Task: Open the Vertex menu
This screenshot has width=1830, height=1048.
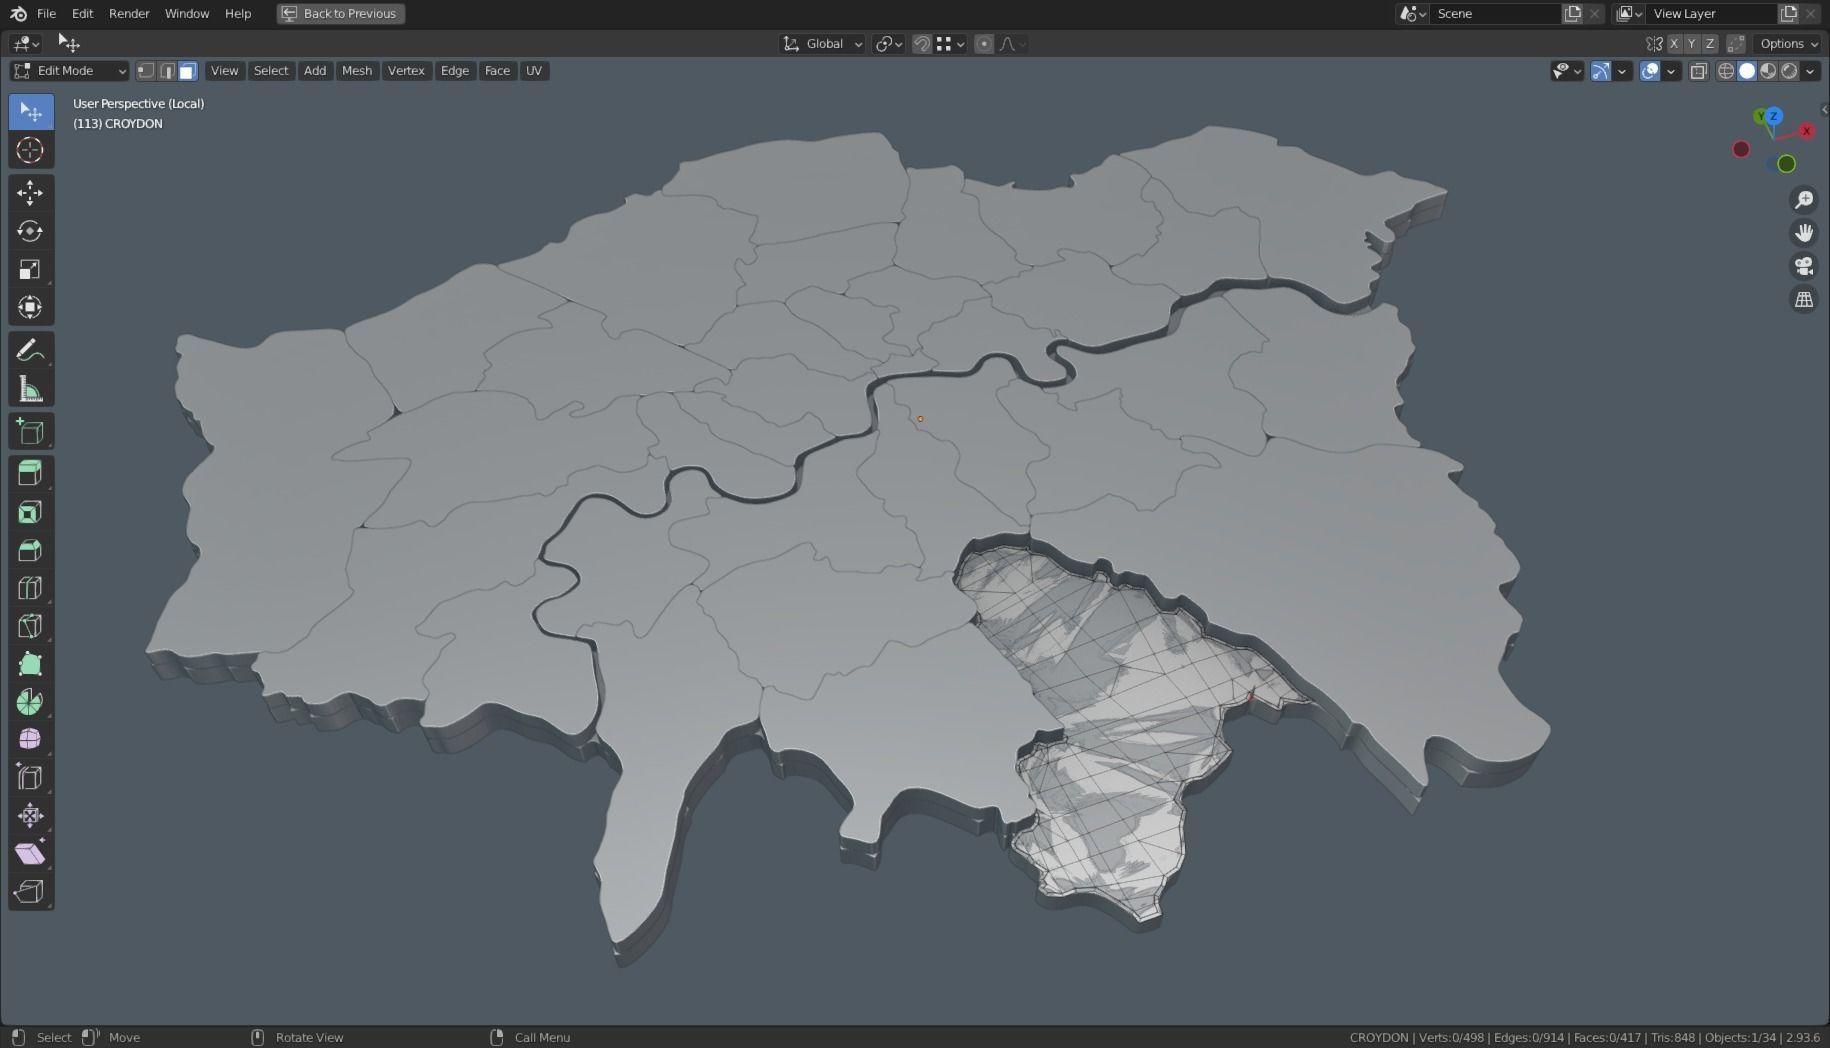Action: tap(406, 71)
